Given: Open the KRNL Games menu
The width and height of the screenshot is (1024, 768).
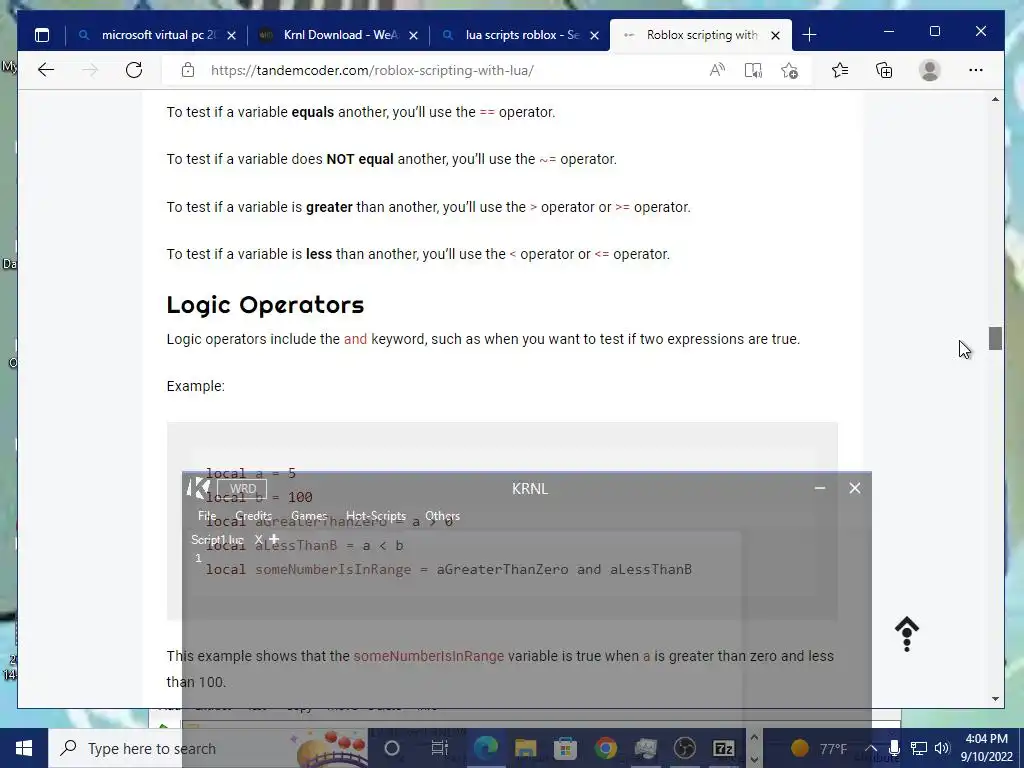Looking at the screenshot, I should click(x=309, y=515).
